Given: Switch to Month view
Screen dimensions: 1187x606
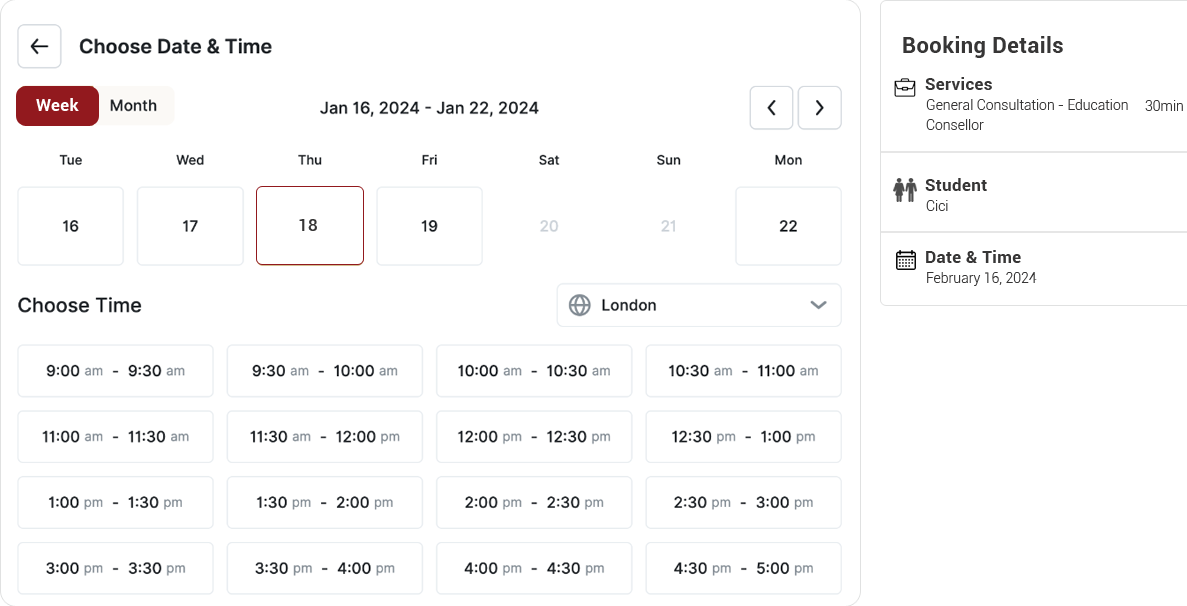Looking at the screenshot, I should point(134,106).
